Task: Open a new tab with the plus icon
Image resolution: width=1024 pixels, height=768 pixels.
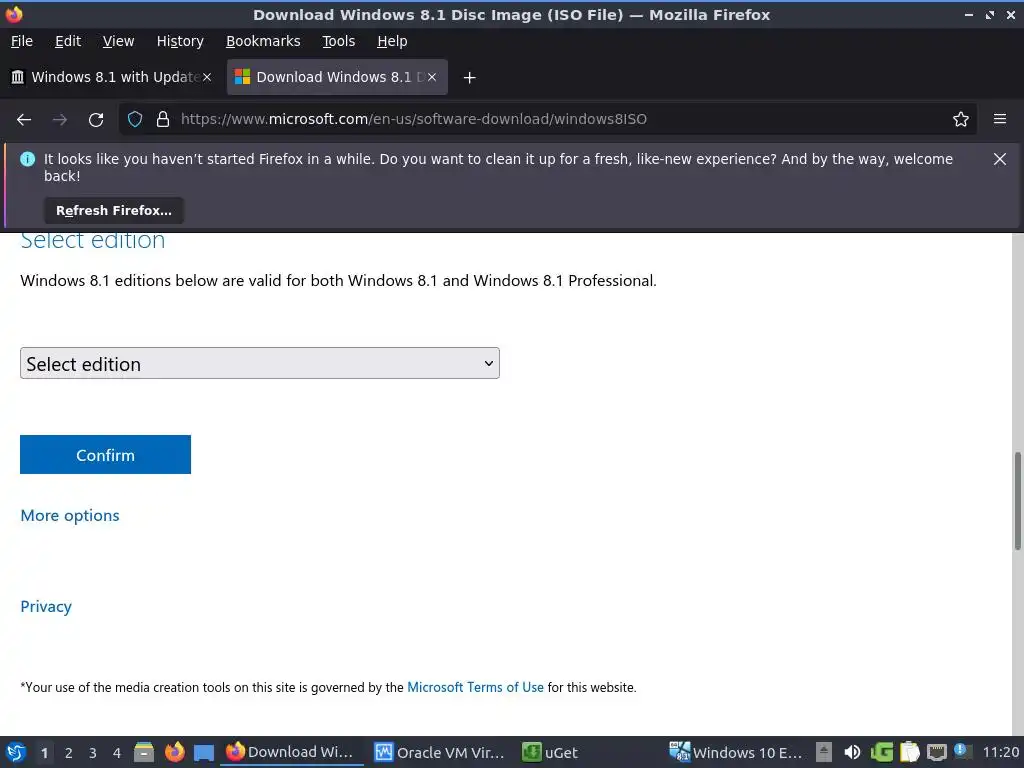Action: (469, 78)
